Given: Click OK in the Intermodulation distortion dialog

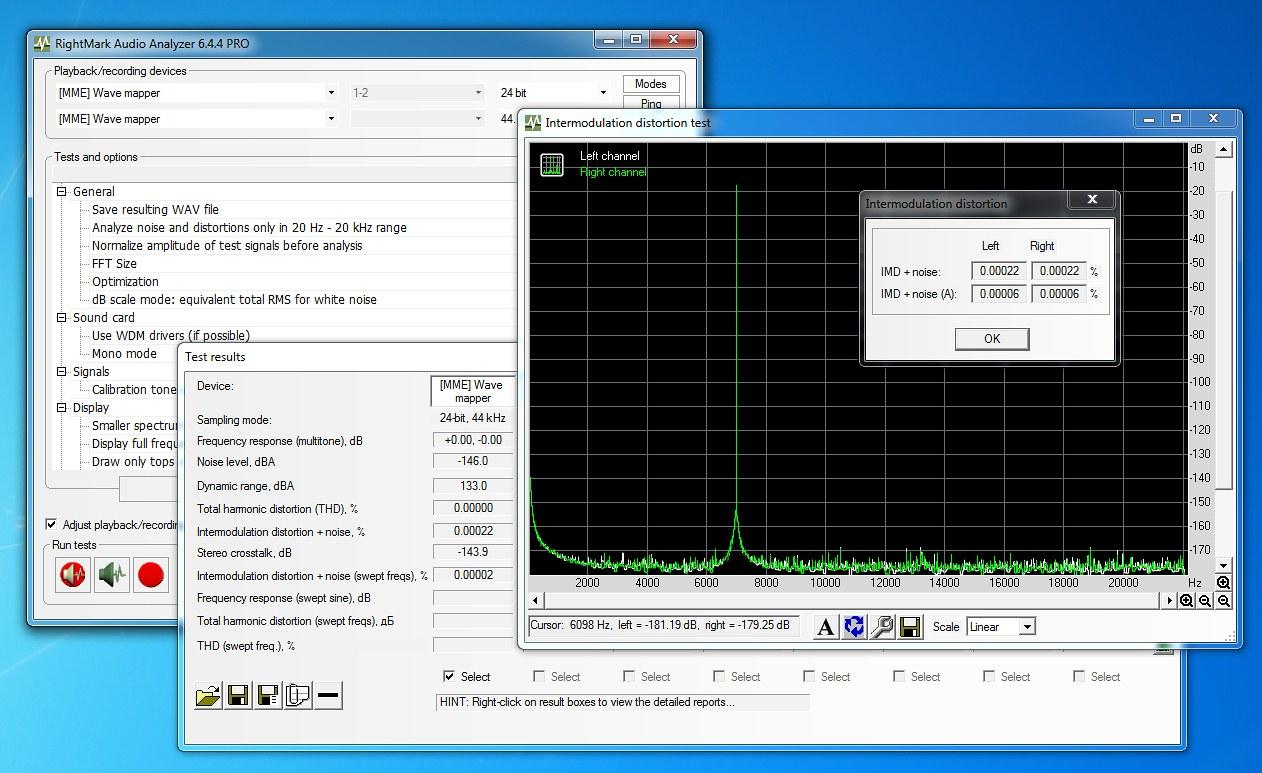Looking at the screenshot, I should click(x=991, y=339).
